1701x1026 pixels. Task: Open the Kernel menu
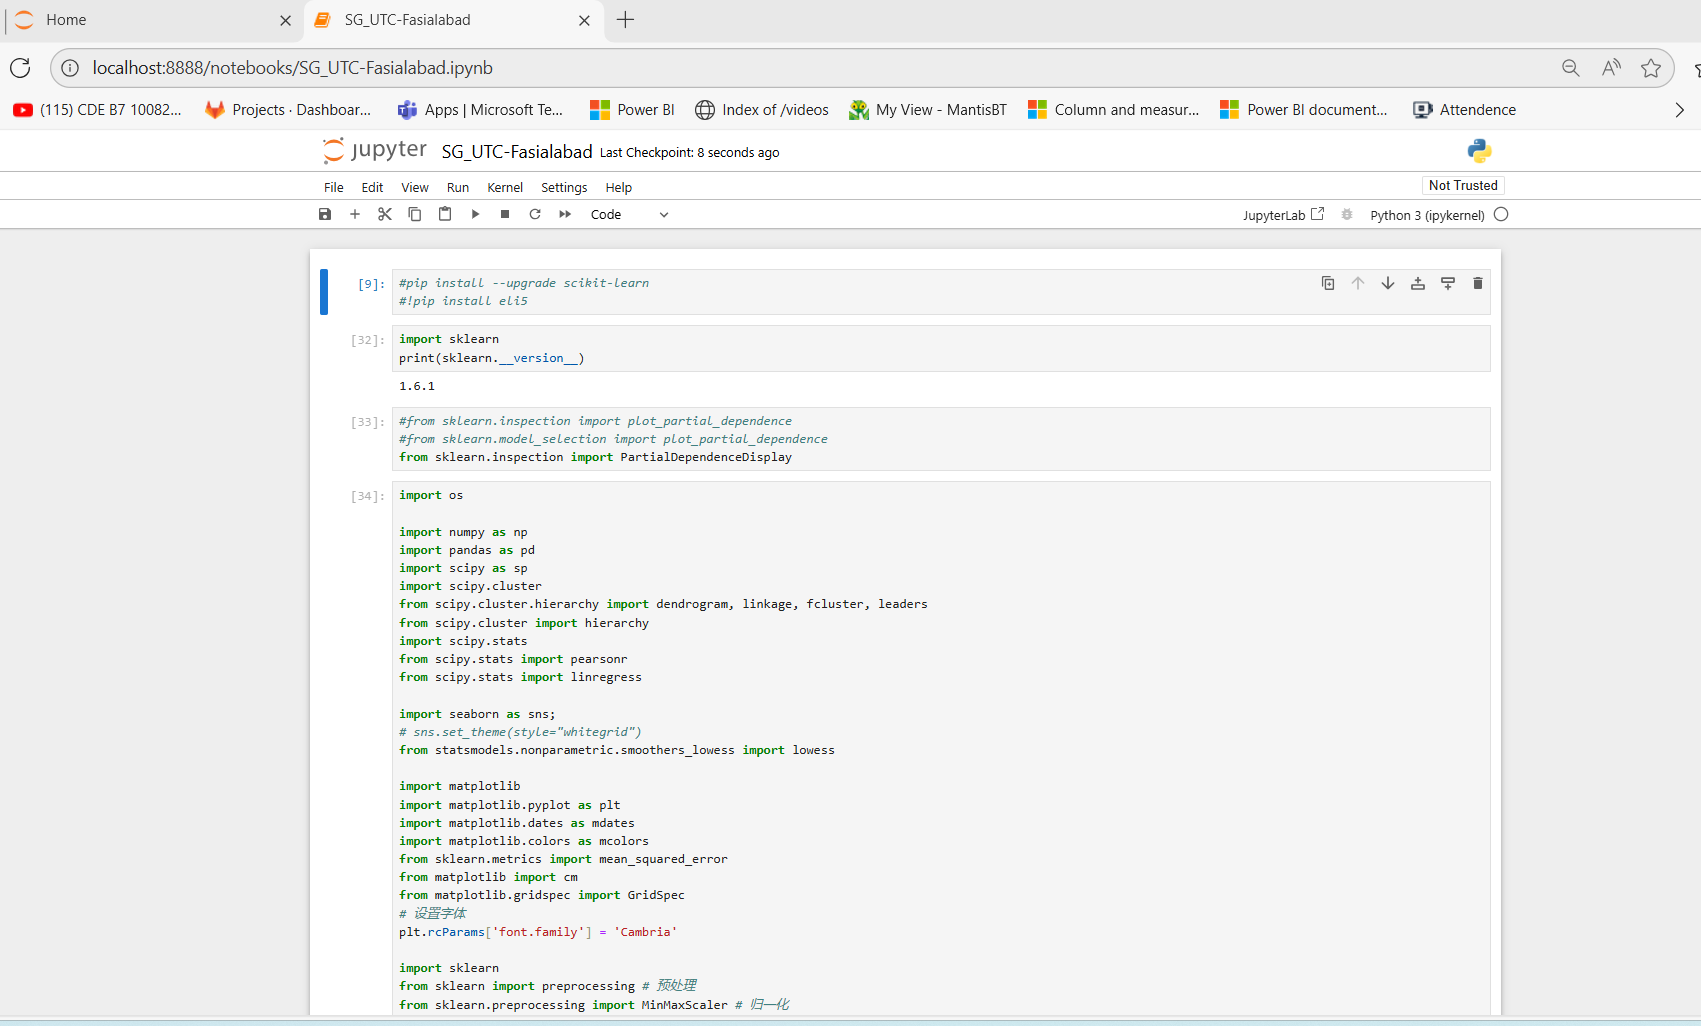[x=505, y=187]
